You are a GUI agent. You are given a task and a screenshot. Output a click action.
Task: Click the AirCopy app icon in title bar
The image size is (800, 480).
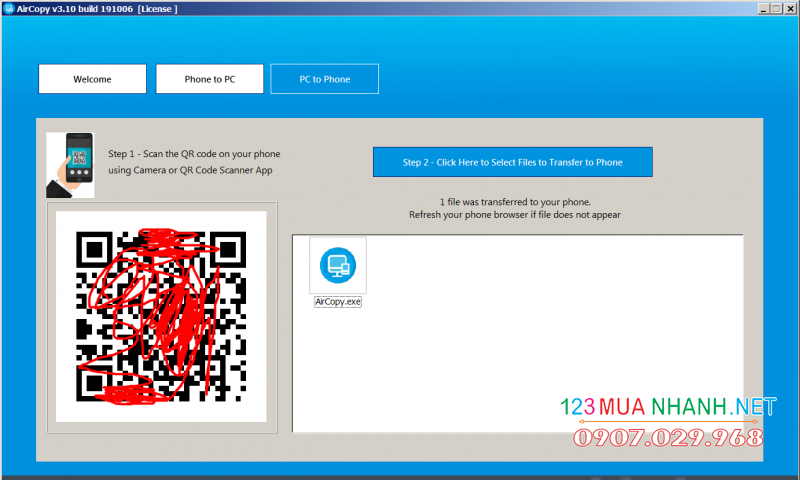[x=8, y=9]
